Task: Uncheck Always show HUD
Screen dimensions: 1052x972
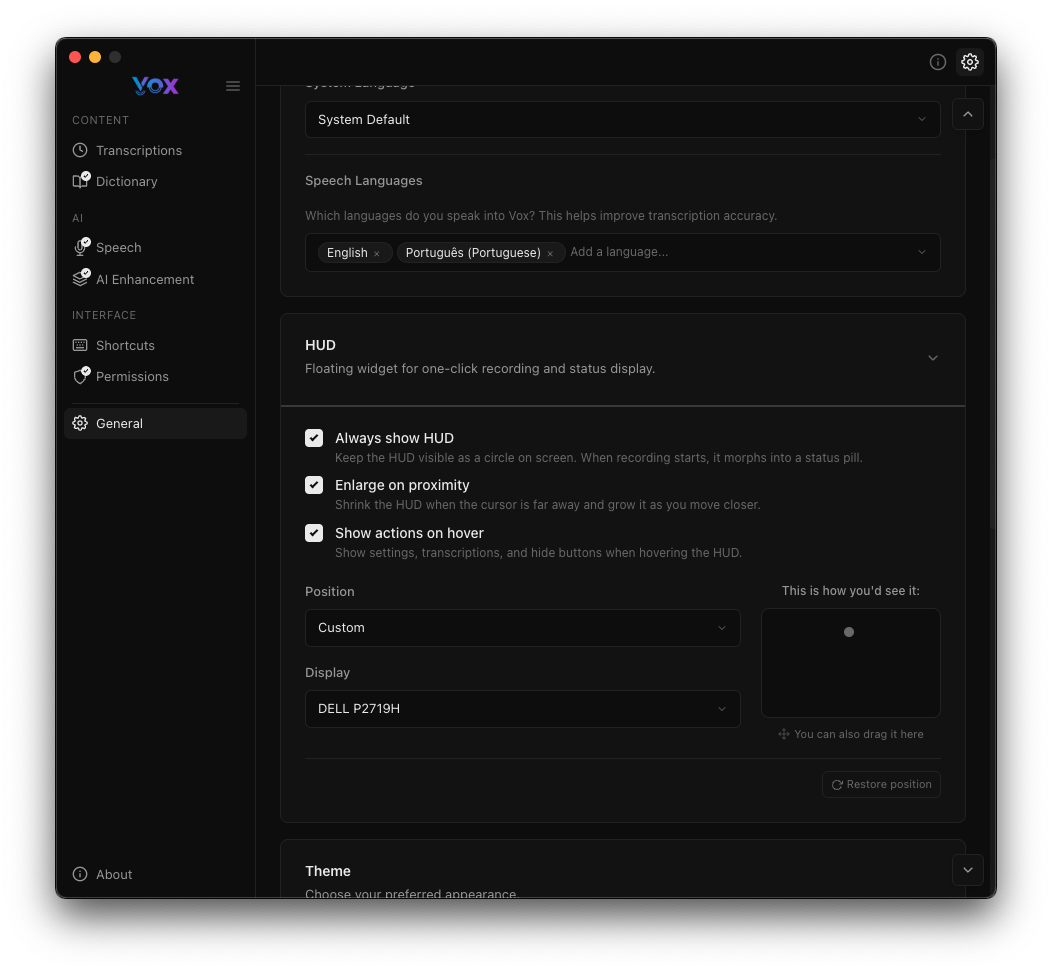Action: pos(314,438)
